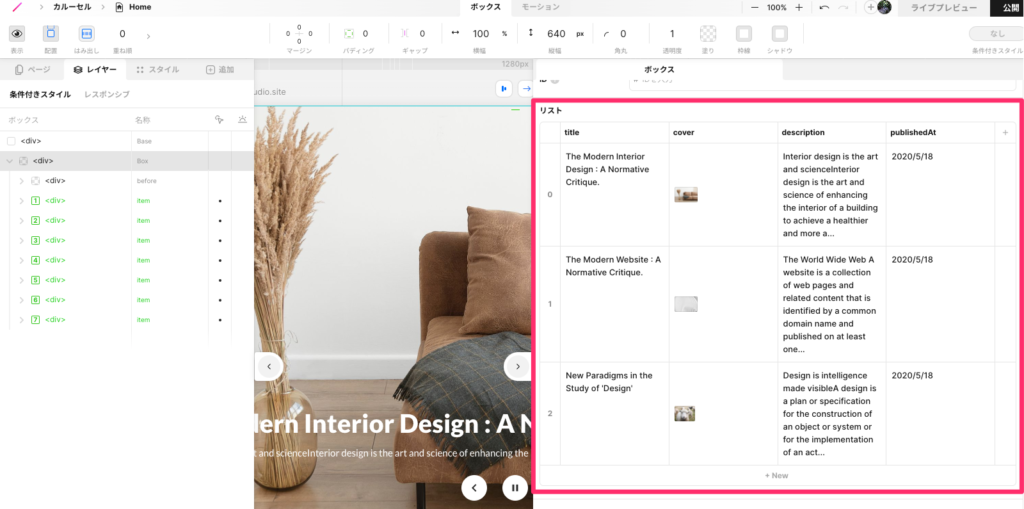Click the carousel previous arrow on canvas
Viewport: 1024px width, 509px height.
[x=270, y=367]
